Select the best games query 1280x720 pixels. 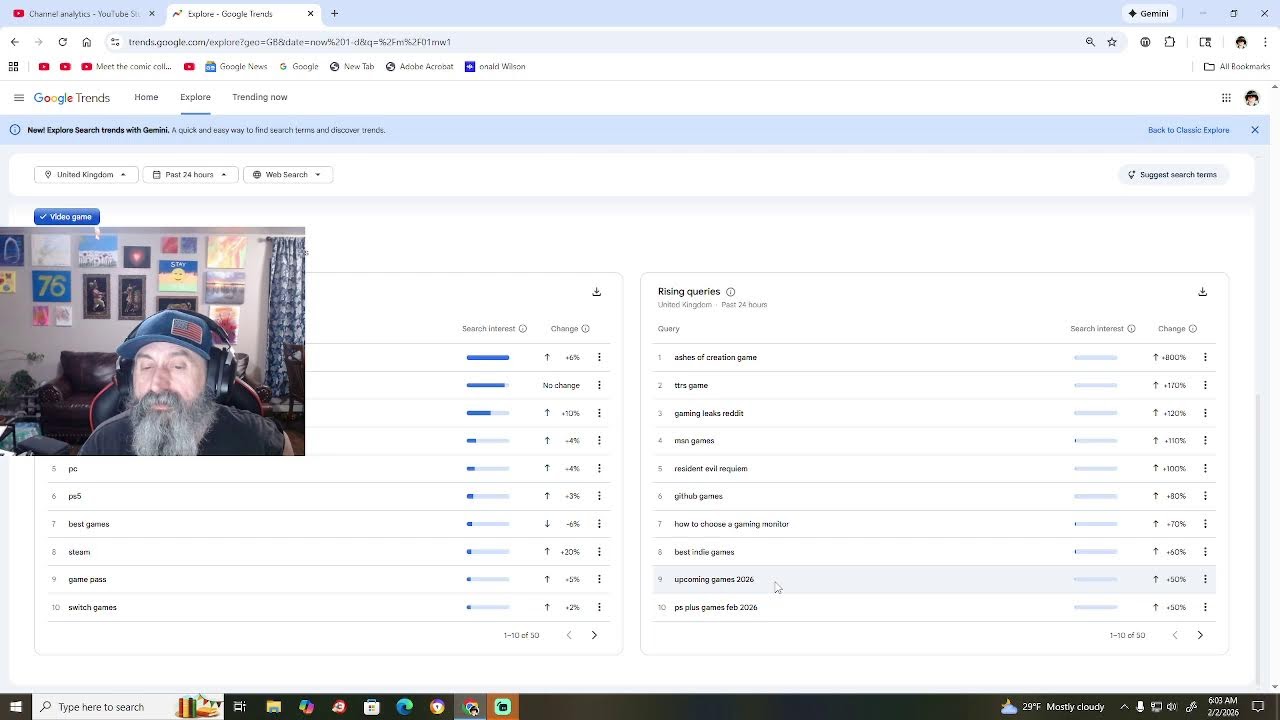(88, 524)
